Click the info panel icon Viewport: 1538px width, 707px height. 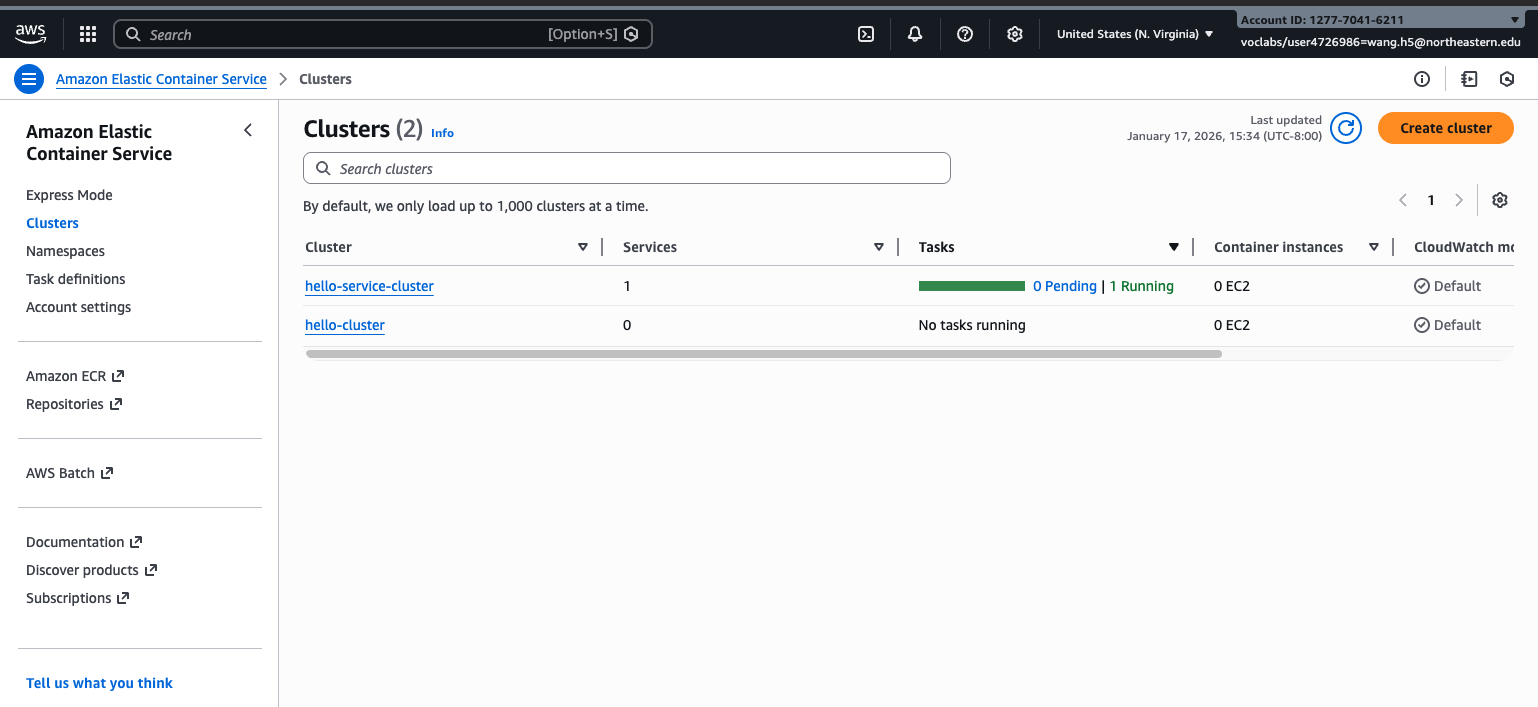point(1422,79)
